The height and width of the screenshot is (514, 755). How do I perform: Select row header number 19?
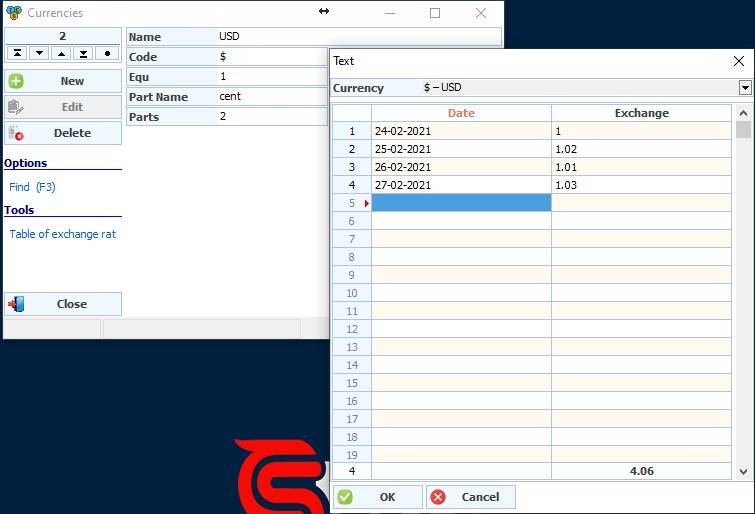point(352,455)
